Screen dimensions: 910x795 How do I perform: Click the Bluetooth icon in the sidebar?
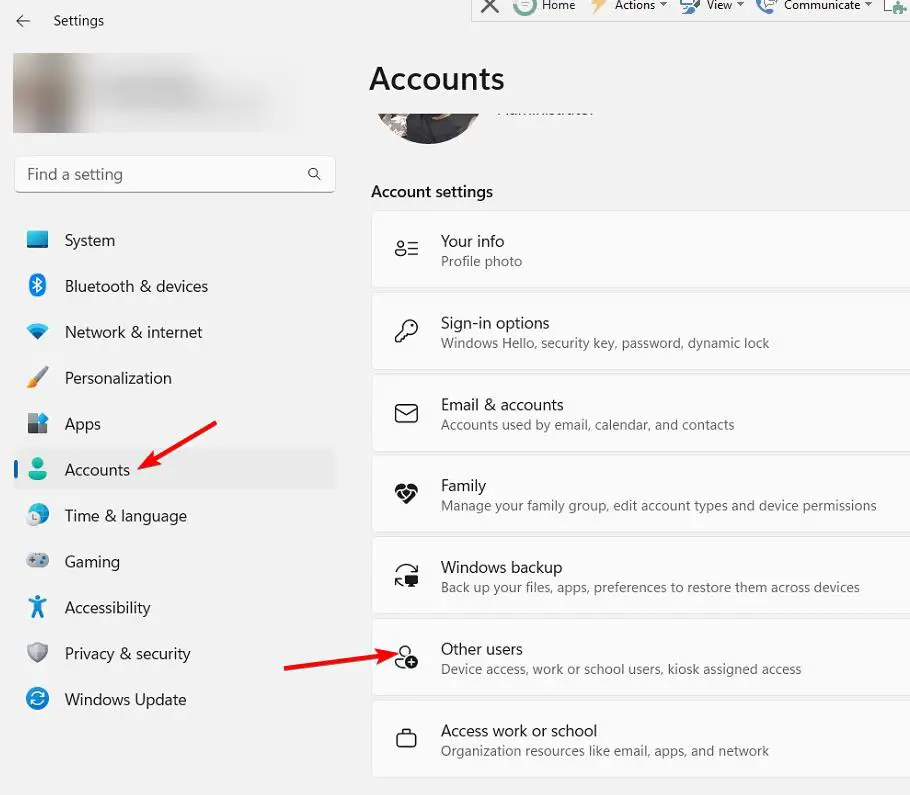point(38,286)
